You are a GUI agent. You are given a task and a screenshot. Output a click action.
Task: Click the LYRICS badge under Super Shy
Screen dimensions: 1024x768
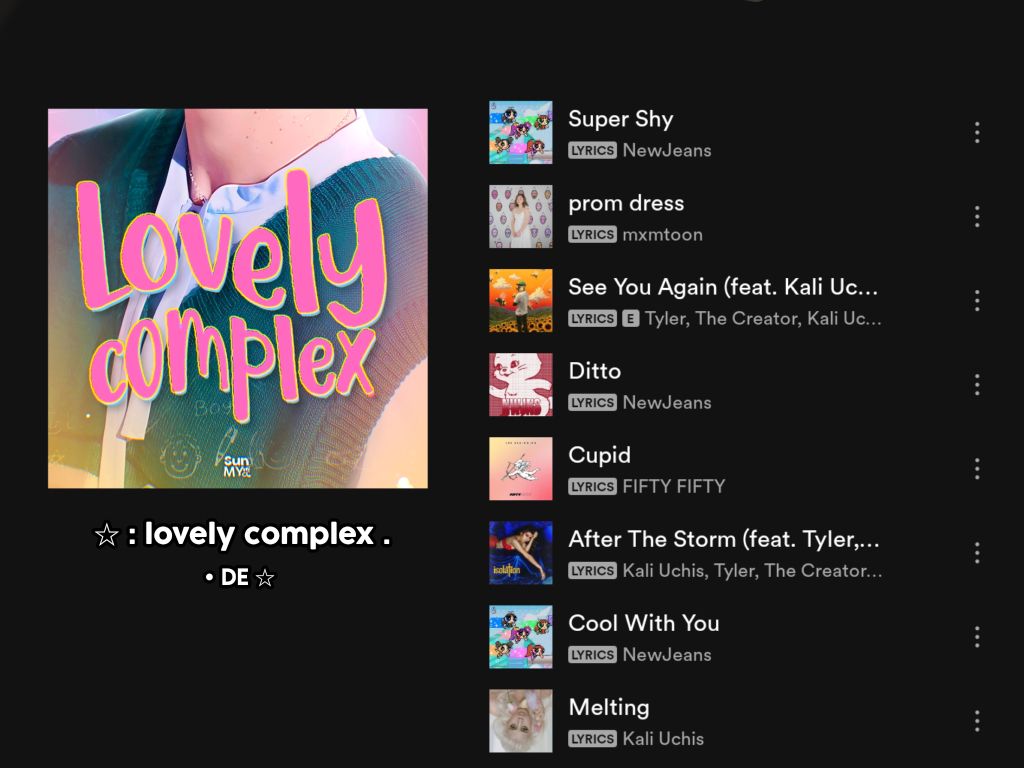592,150
